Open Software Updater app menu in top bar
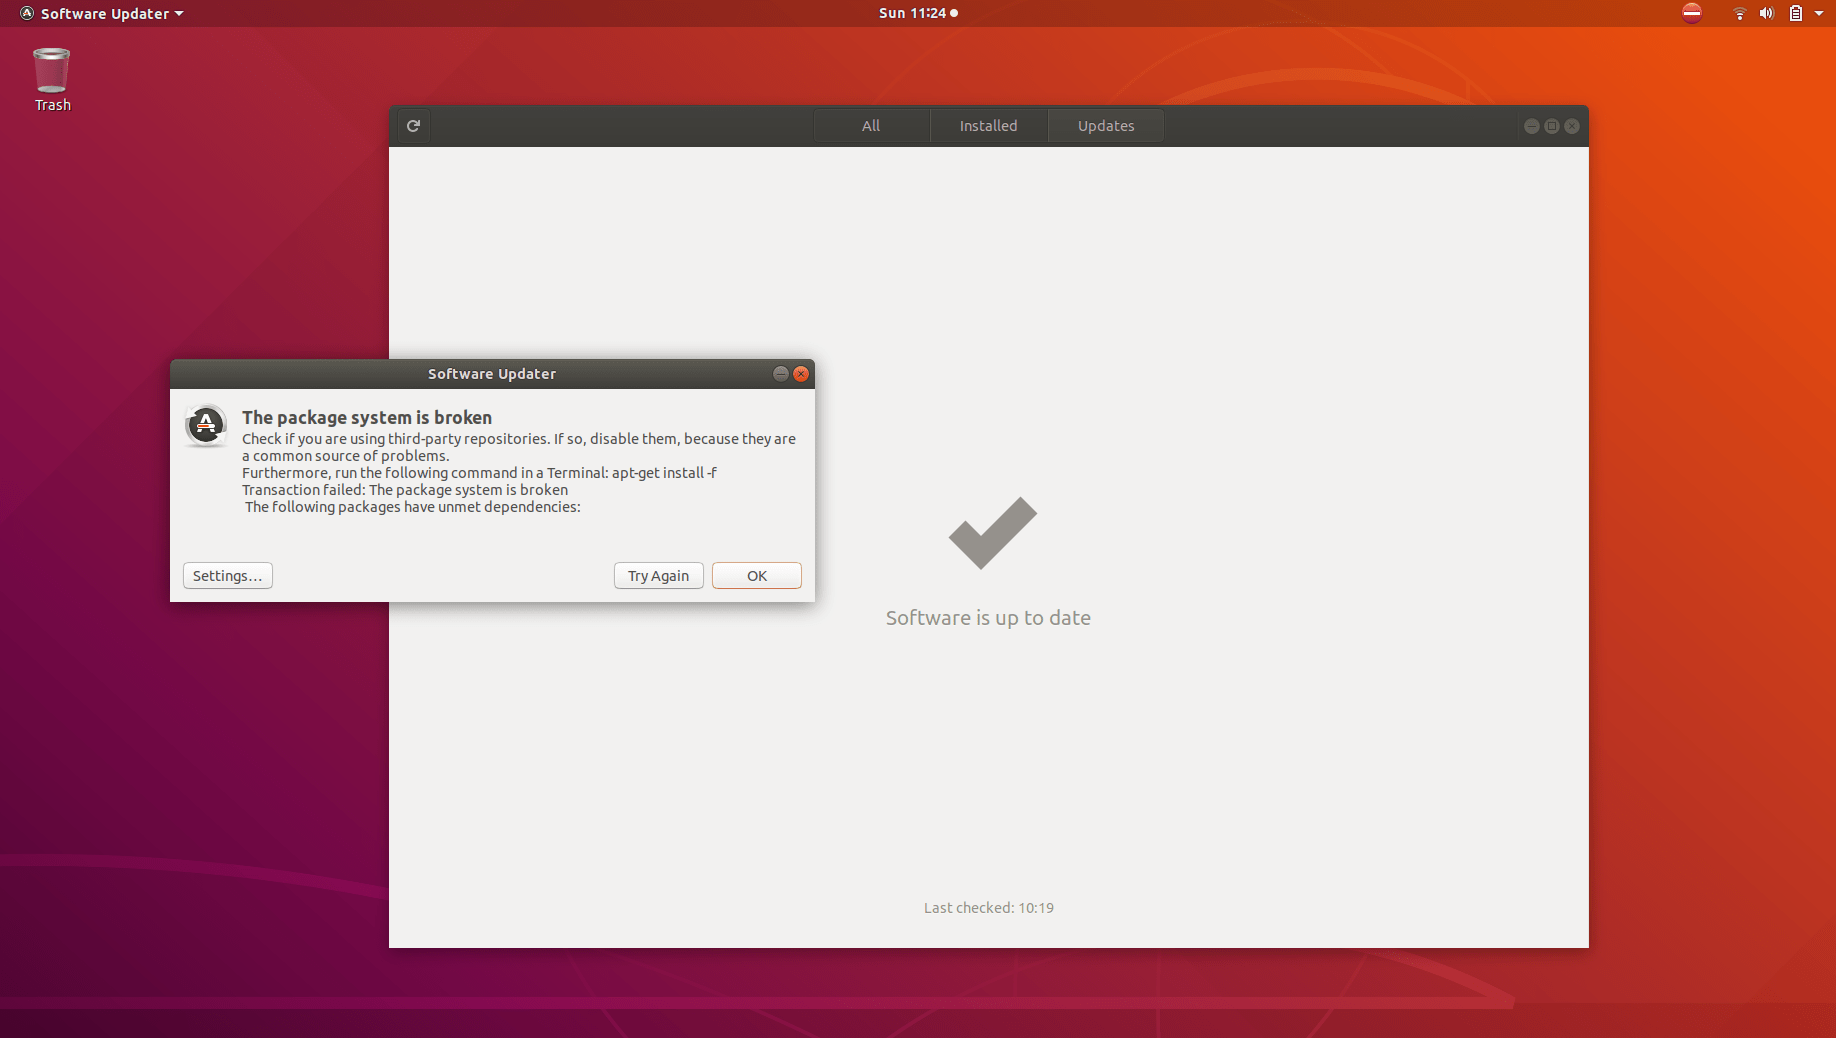1836x1038 pixels. tap(101, 13)
